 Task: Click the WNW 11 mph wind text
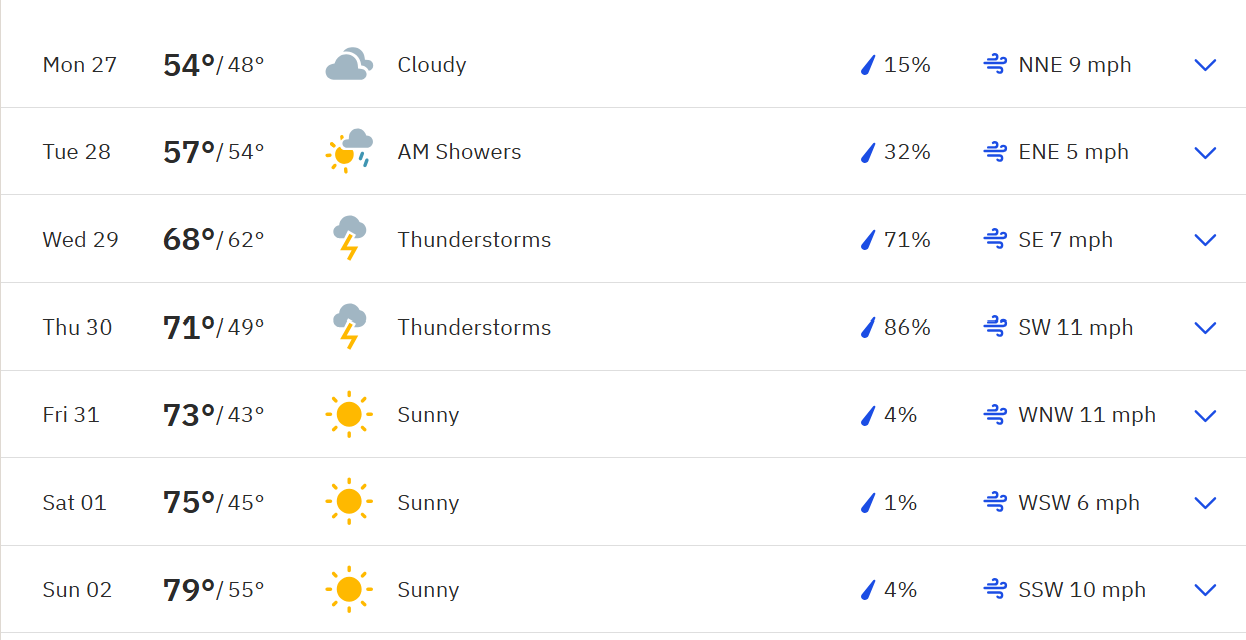1087,415
